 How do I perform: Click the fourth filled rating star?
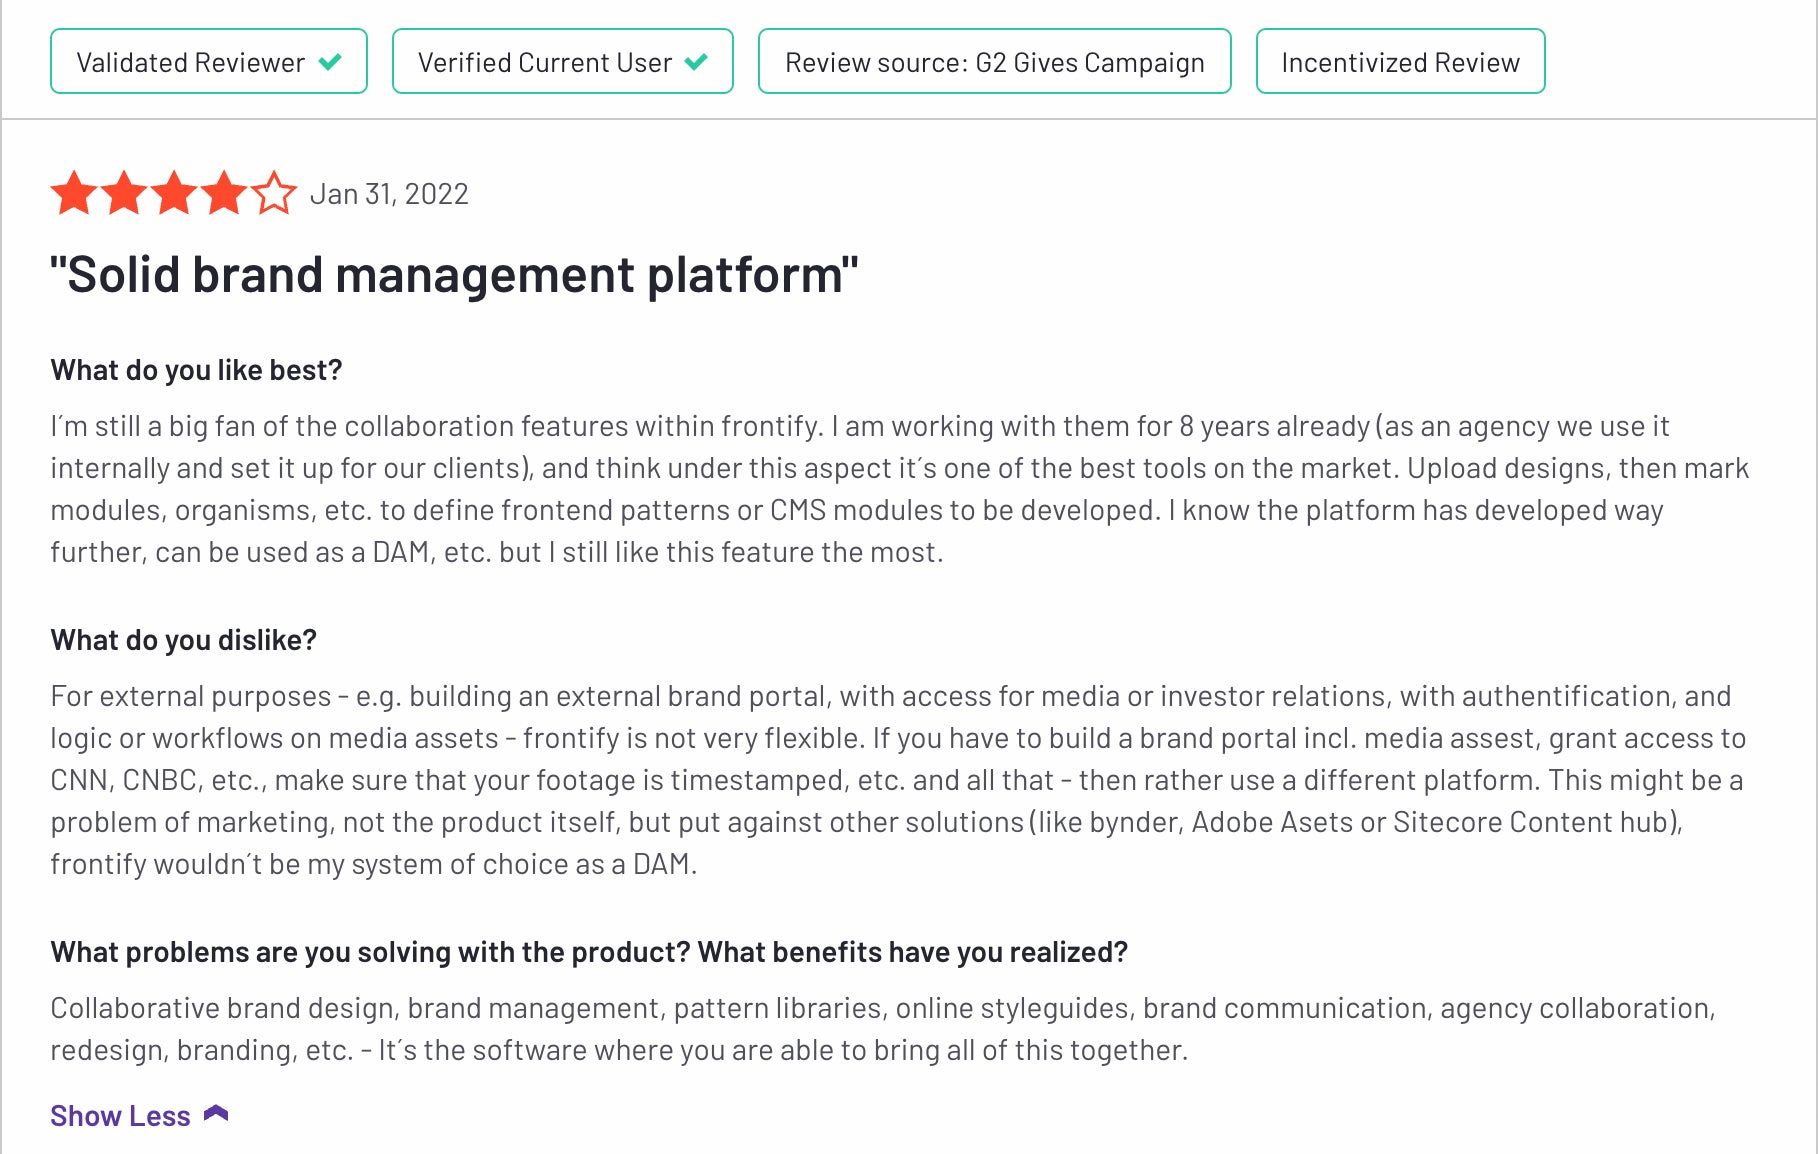tap(224, 193)
